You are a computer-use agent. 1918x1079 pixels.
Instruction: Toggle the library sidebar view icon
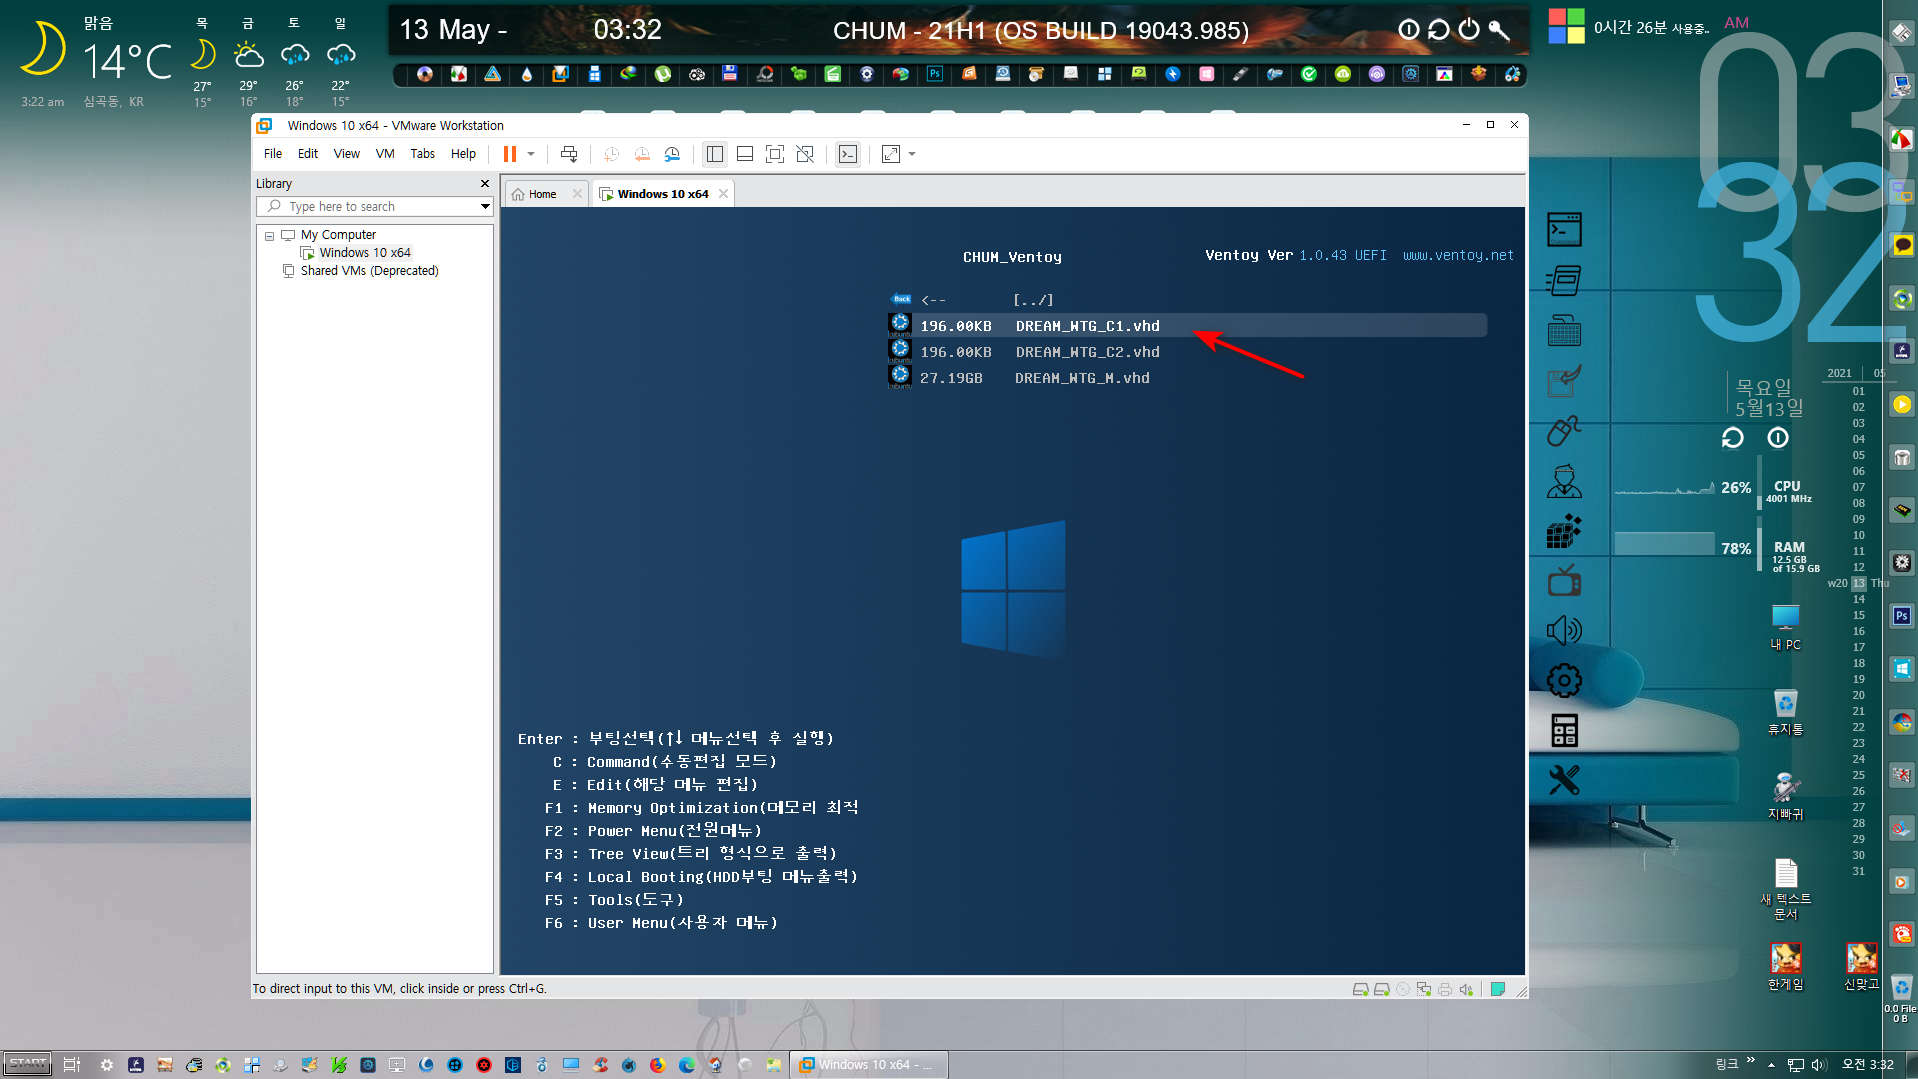pos(714,154)
